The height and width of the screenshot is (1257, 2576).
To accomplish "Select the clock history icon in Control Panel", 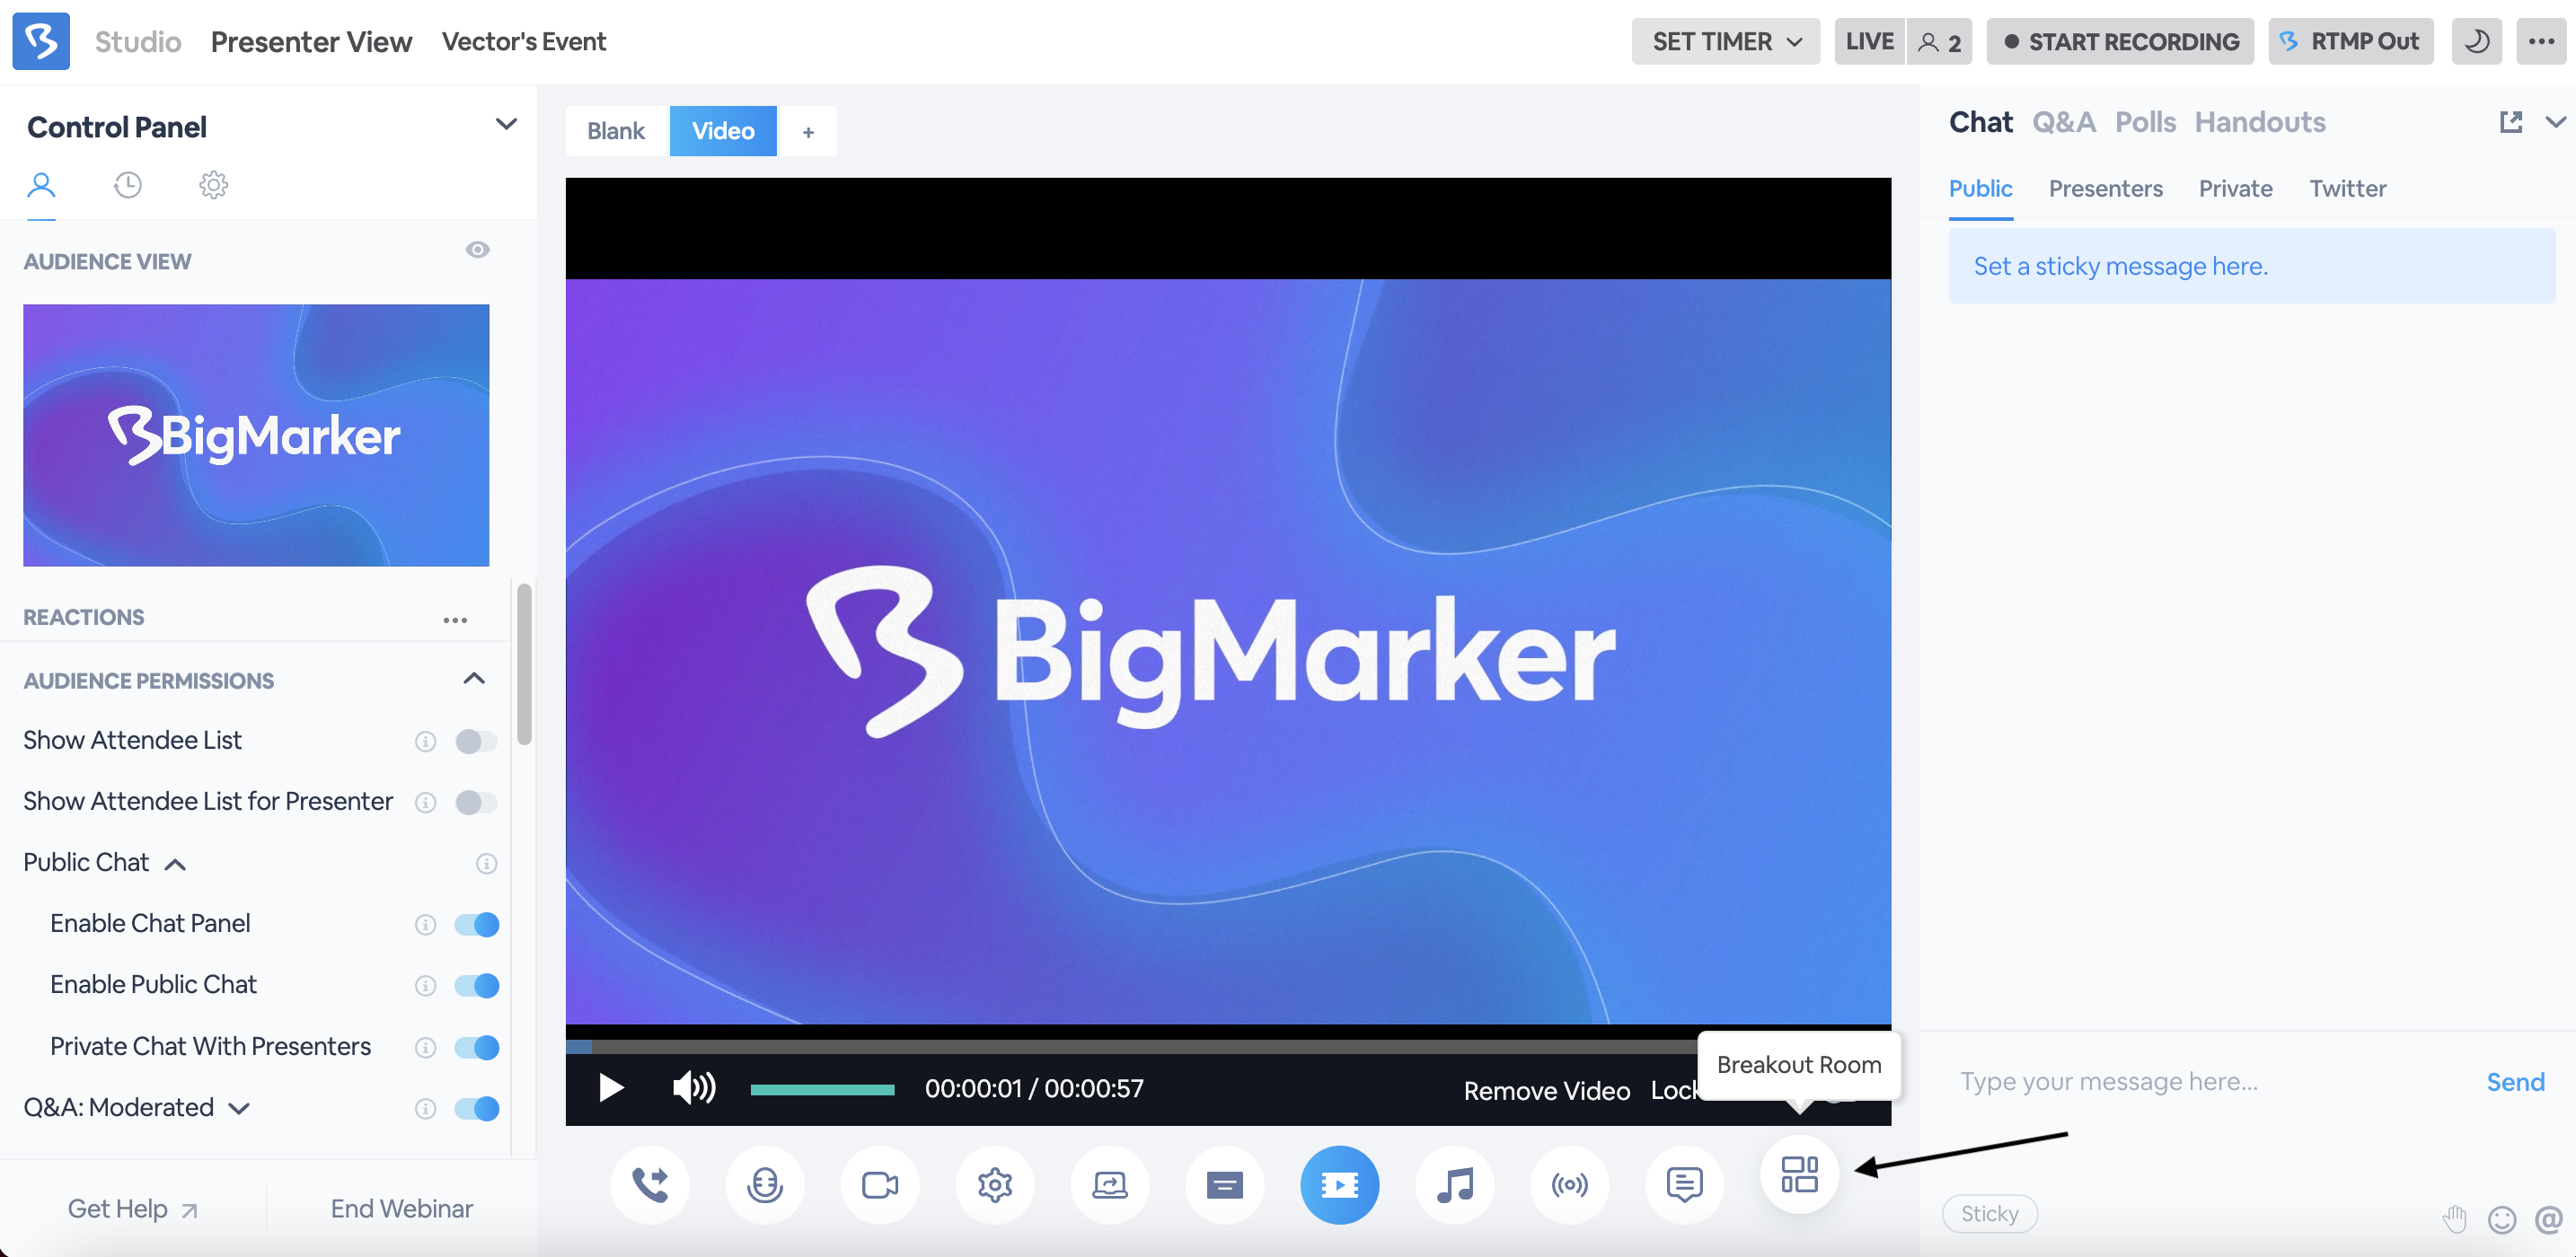I will [x=127, y=185].
